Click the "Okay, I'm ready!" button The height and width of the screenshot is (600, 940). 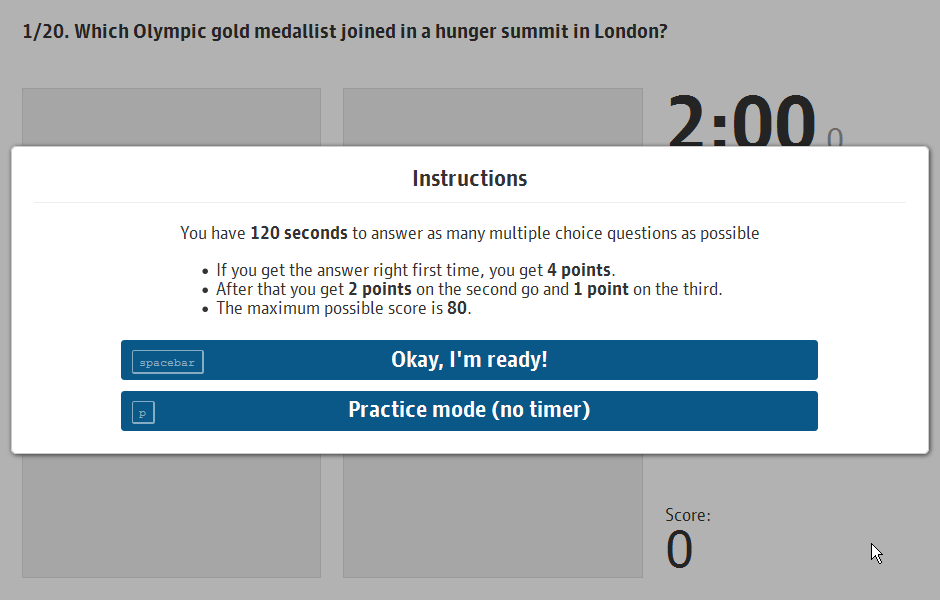(469, 360)
